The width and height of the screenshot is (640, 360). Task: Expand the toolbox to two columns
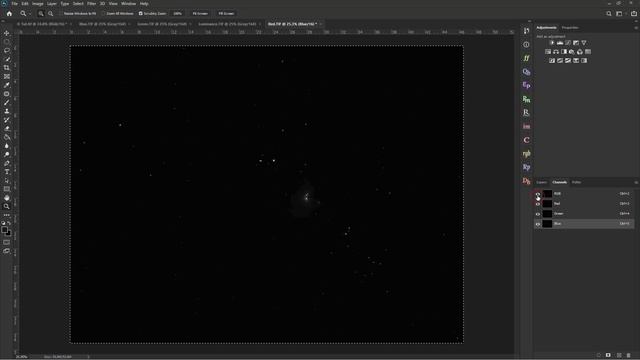pyautogui.click(x=3, y=21)
